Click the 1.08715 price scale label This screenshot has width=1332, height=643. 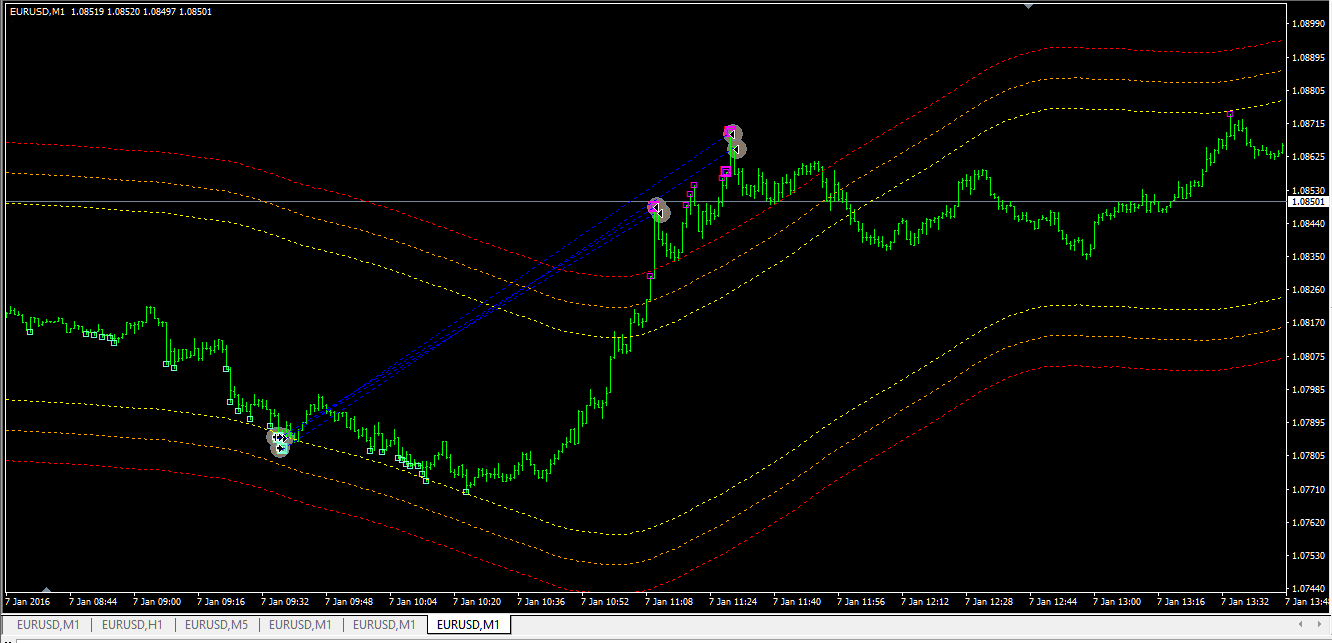pyautogui.click(x=1308, y=123)
